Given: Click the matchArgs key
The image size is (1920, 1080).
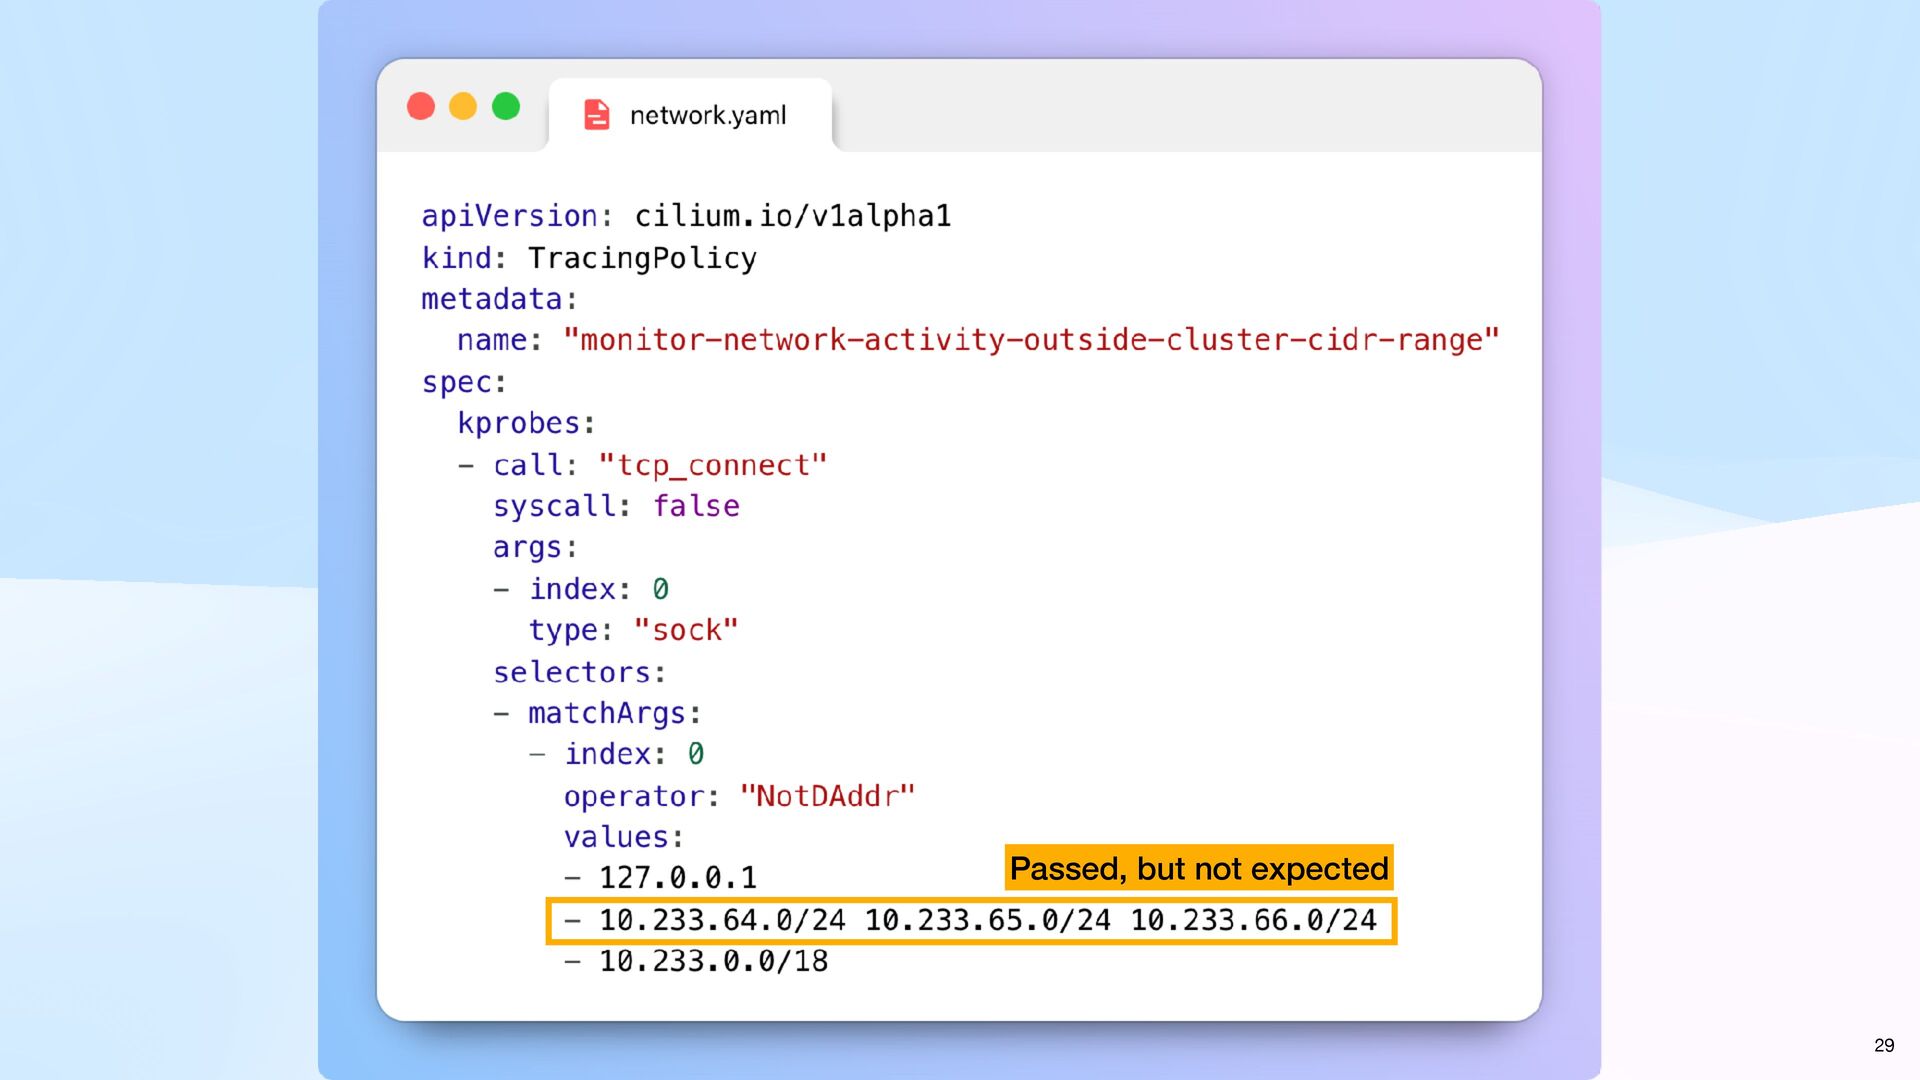Looking at the screenshot, I should [606, 713].
